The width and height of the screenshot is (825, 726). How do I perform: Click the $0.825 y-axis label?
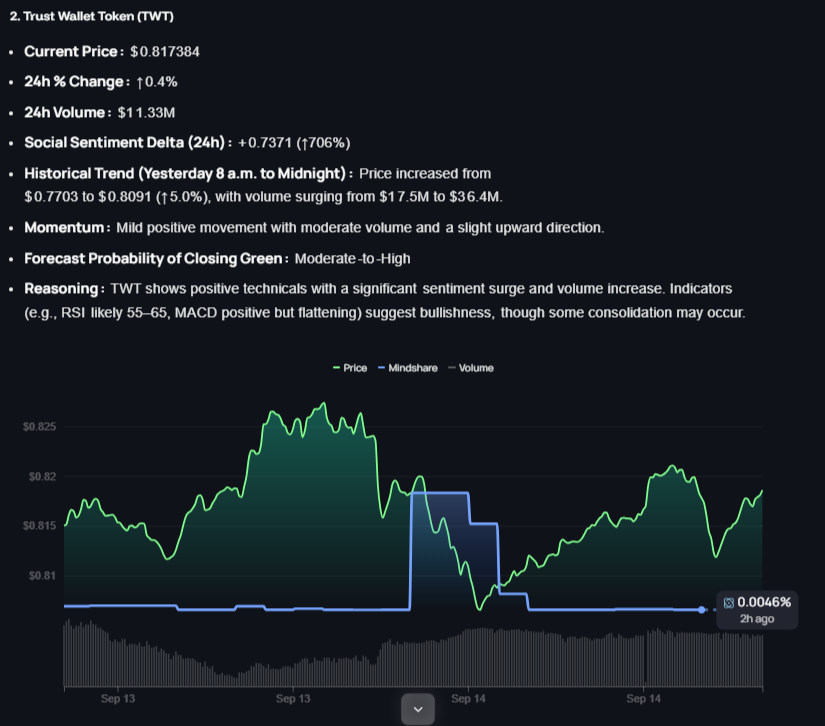pyautogui.click(x=39, y=427)
